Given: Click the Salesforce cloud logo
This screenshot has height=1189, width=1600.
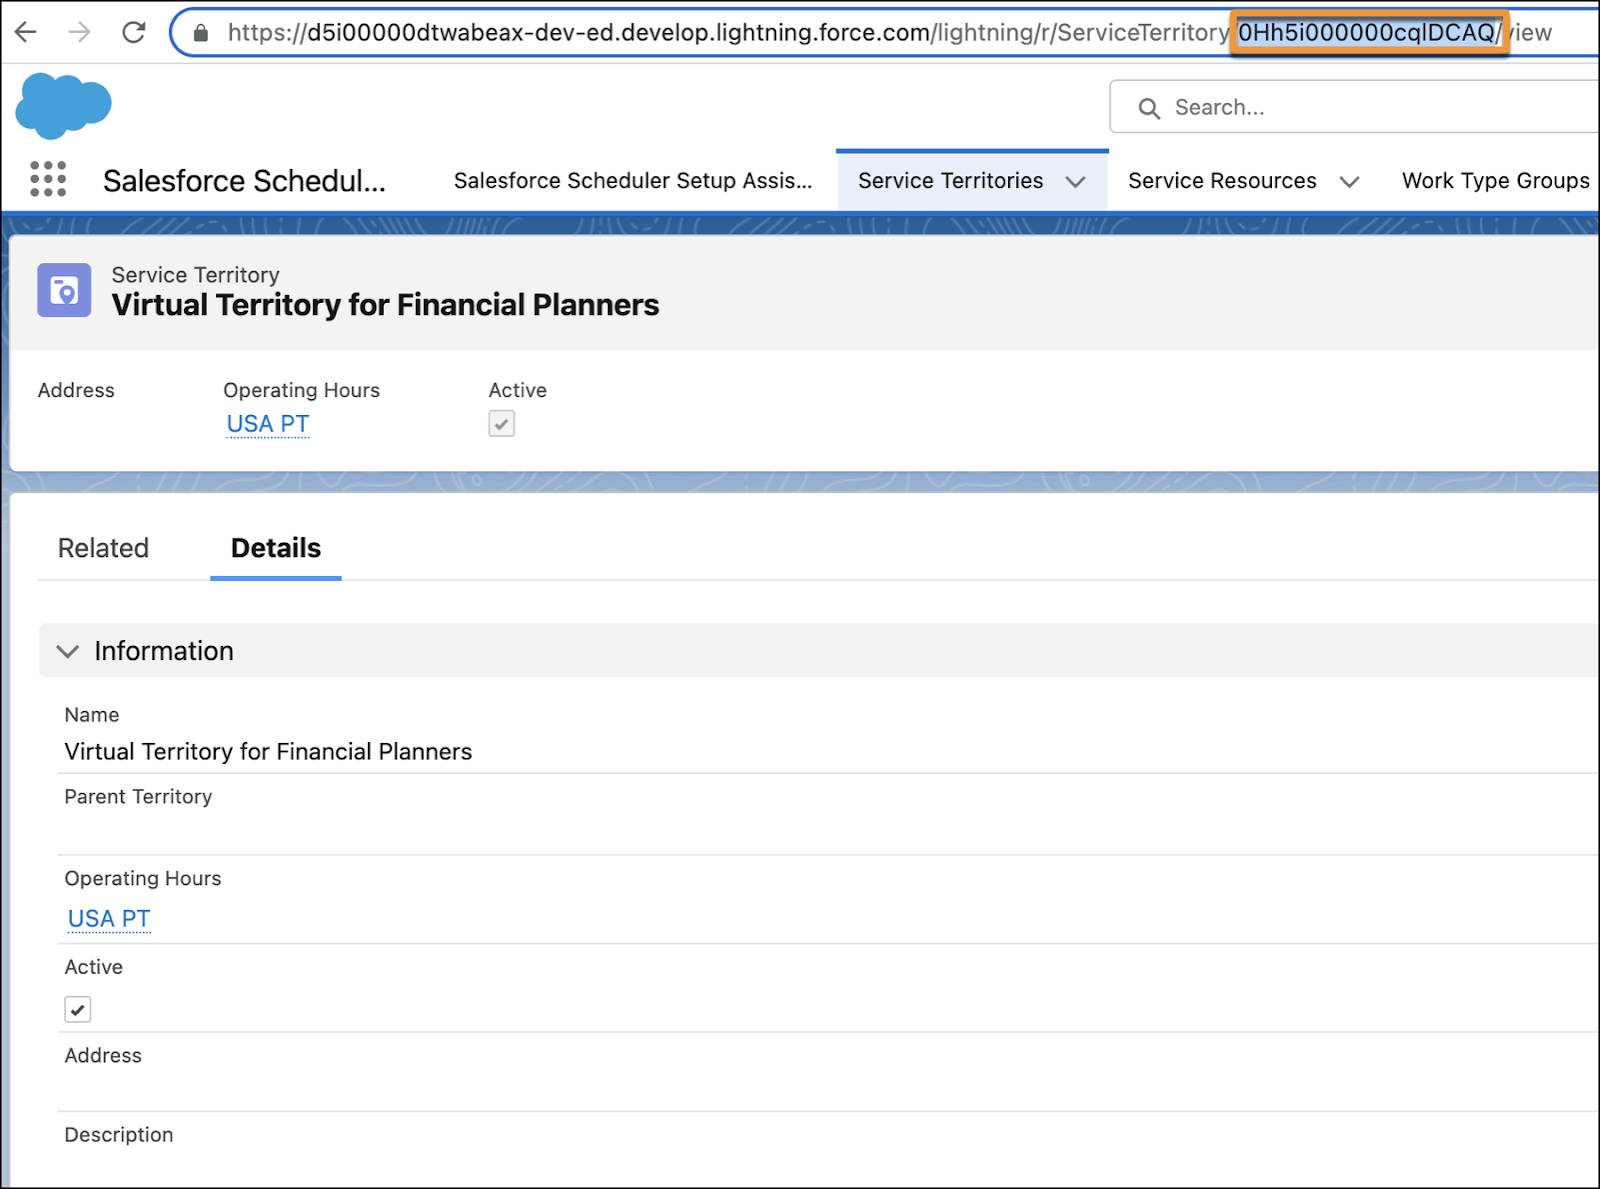Looking at the screenshot, I should tap(63, 106).
